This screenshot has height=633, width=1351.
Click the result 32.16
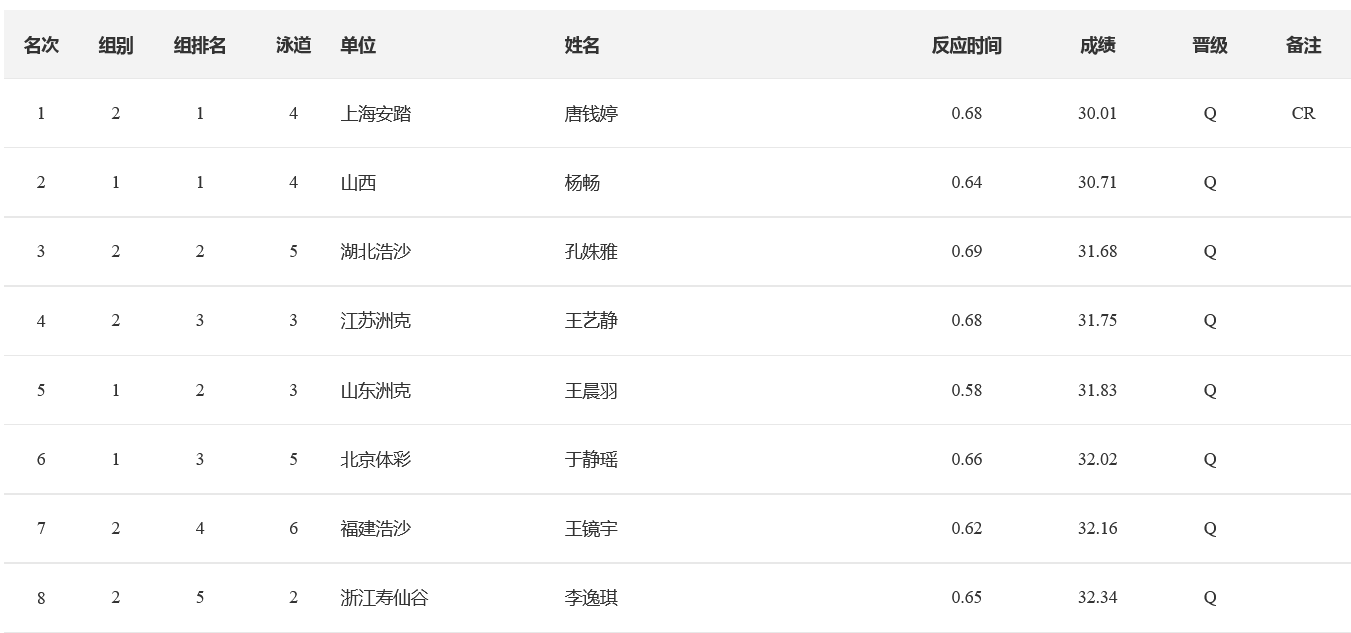(1097, 528)
